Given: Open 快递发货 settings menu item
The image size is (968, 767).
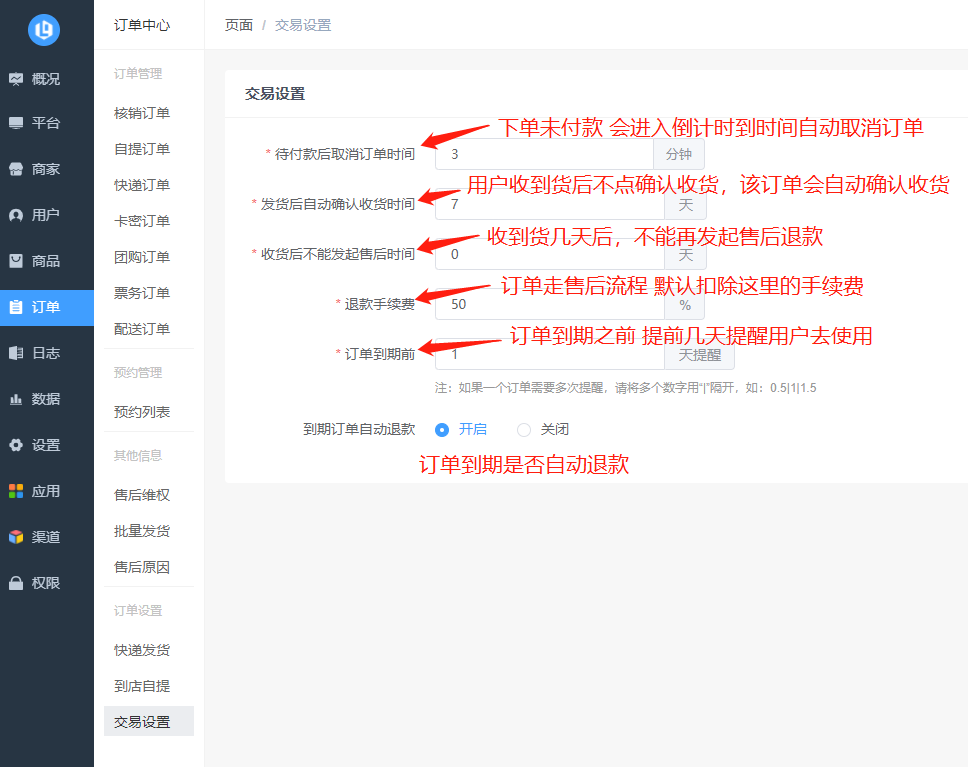Looking at the screenshot, I should (x=142, y=650).
